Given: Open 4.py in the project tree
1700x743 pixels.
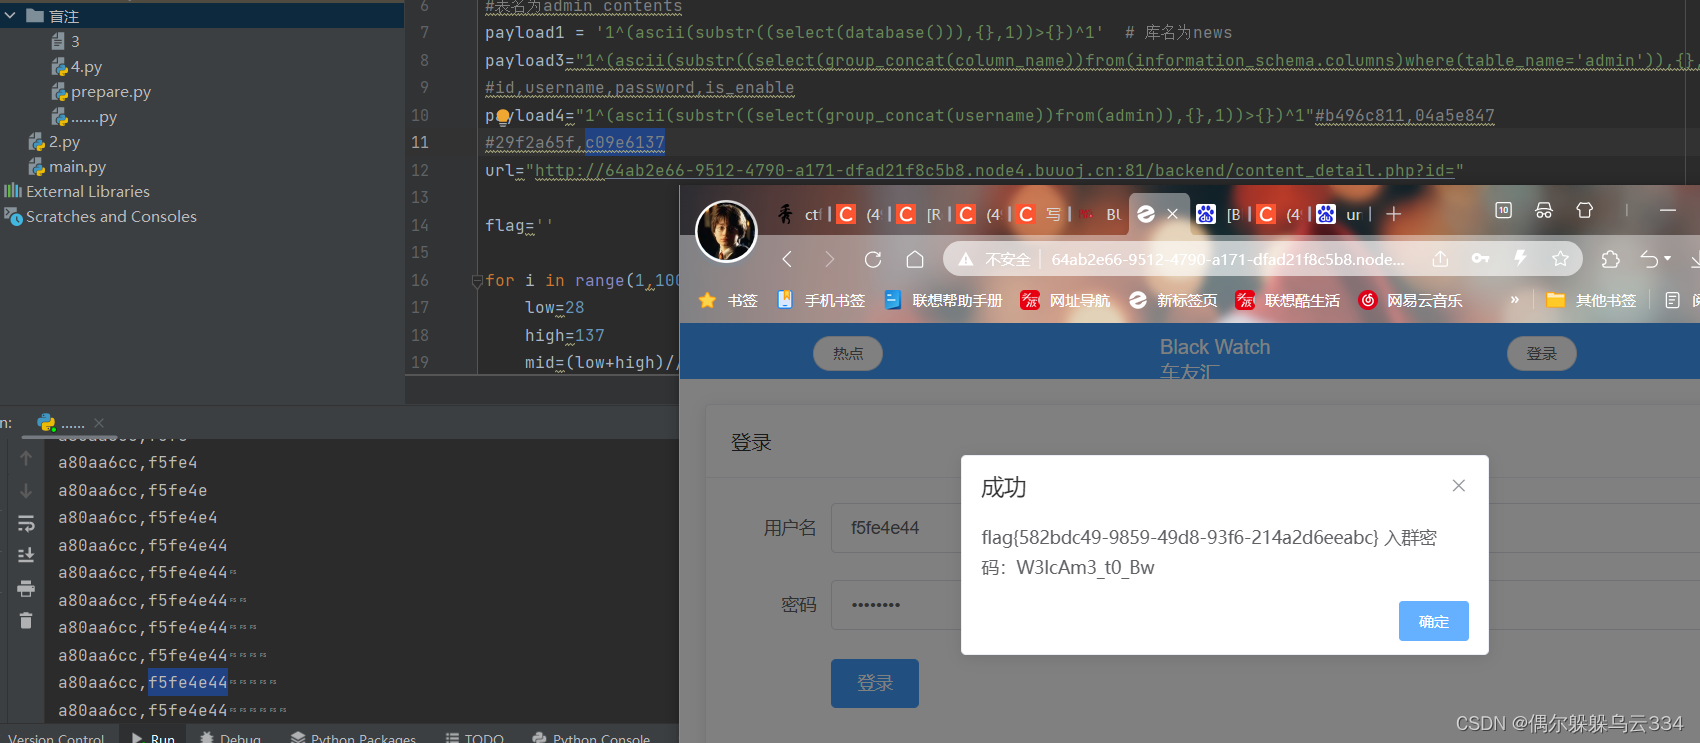Looking at the screenshot, I should [x=77, y=67].
